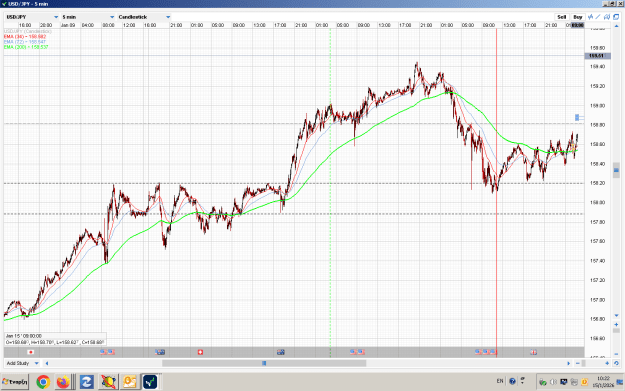
Task: Click vertical zoom out minus button
Action: tap(616, 353)
